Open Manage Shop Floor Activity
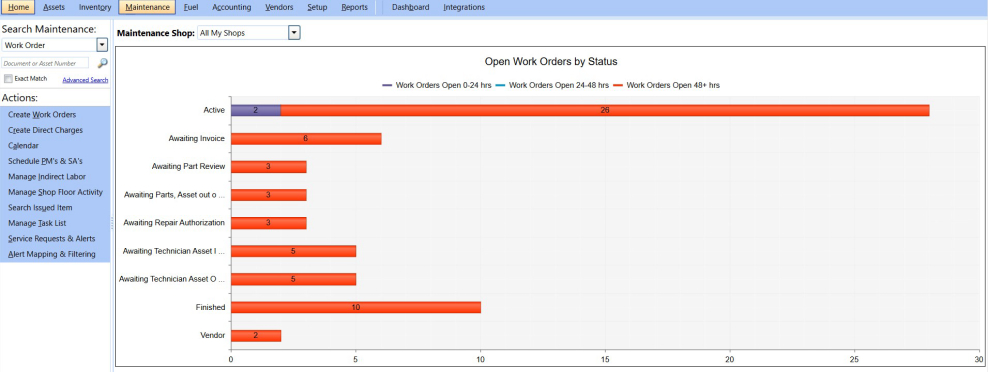Screen dimensions: 988x372 (55, 192)
